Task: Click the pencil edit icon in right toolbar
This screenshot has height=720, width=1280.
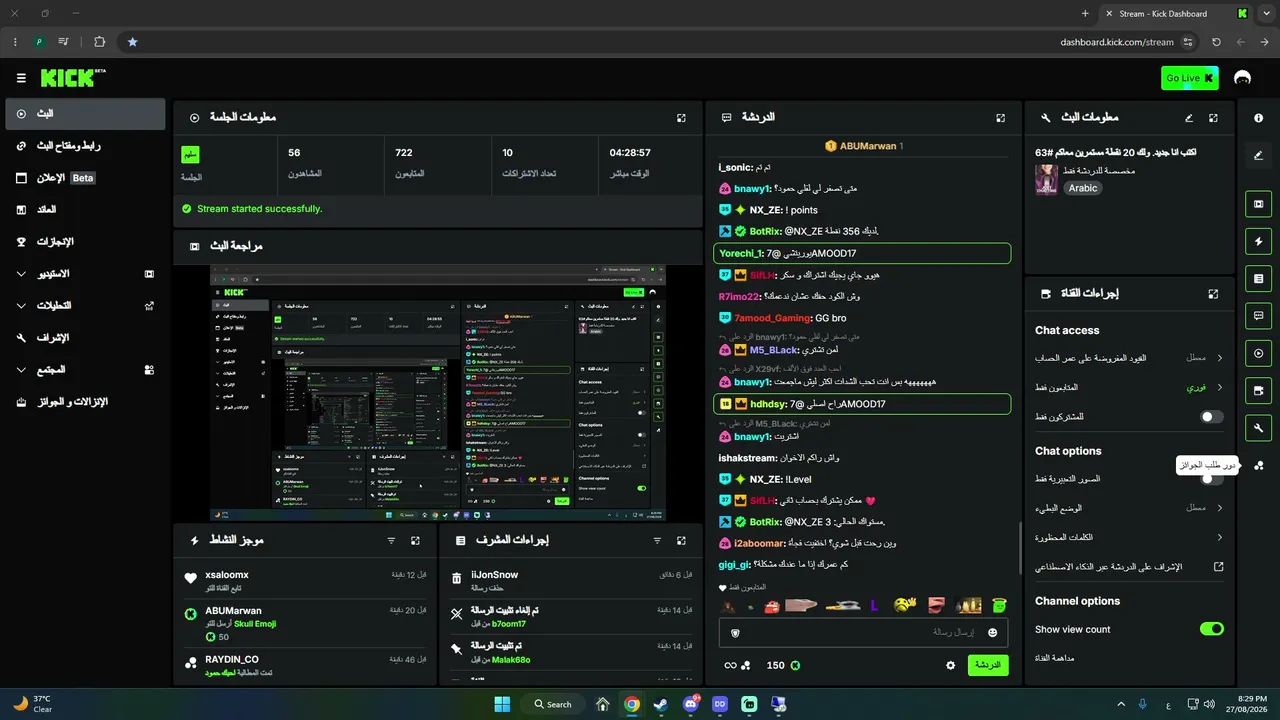Action: tap(1258, 155)
